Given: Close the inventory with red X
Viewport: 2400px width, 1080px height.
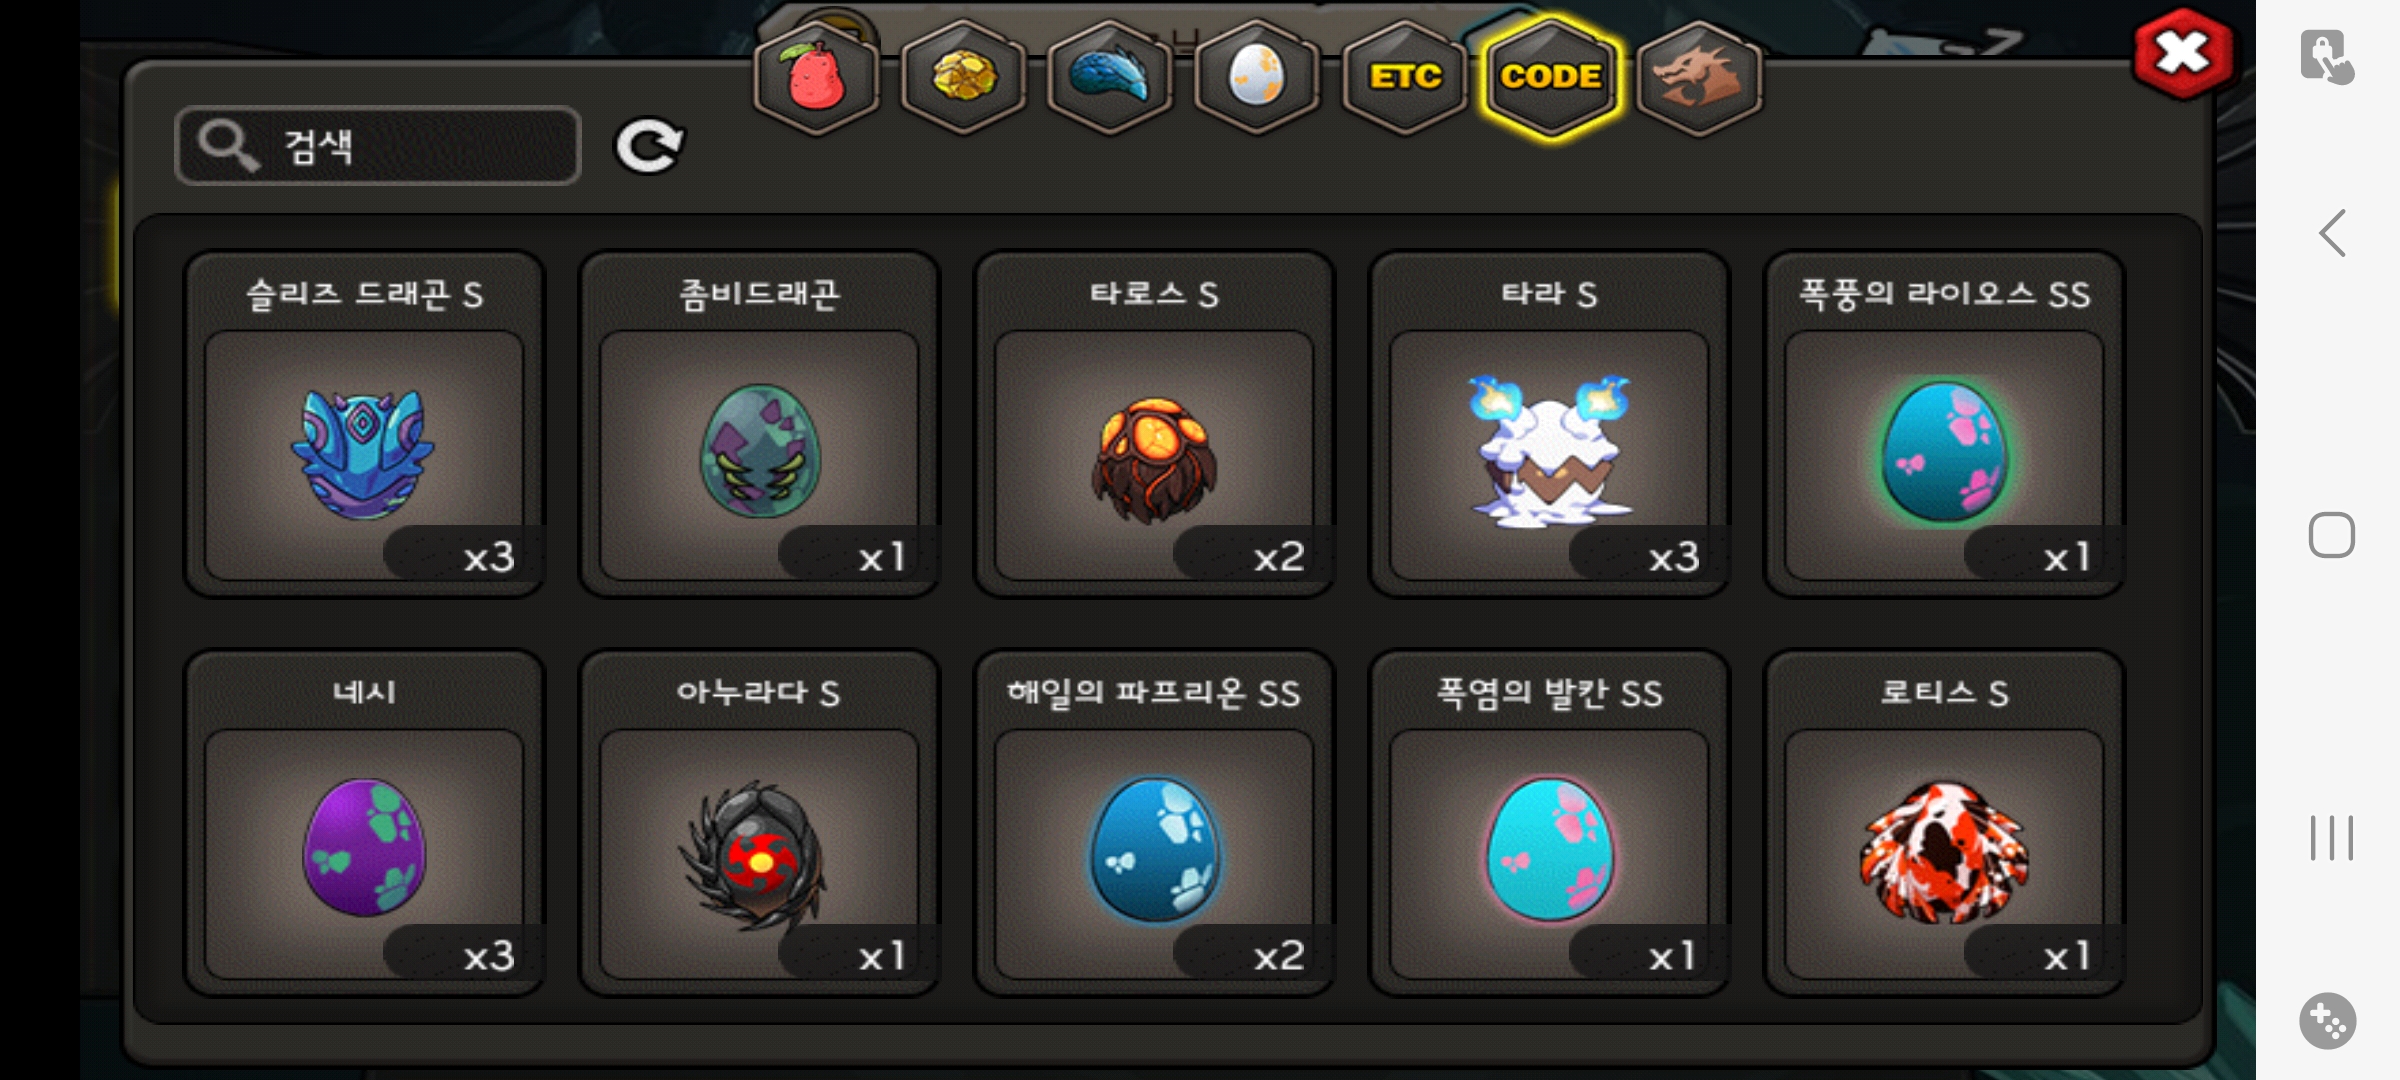Looking at the screenshot, I should (2183, 53).
